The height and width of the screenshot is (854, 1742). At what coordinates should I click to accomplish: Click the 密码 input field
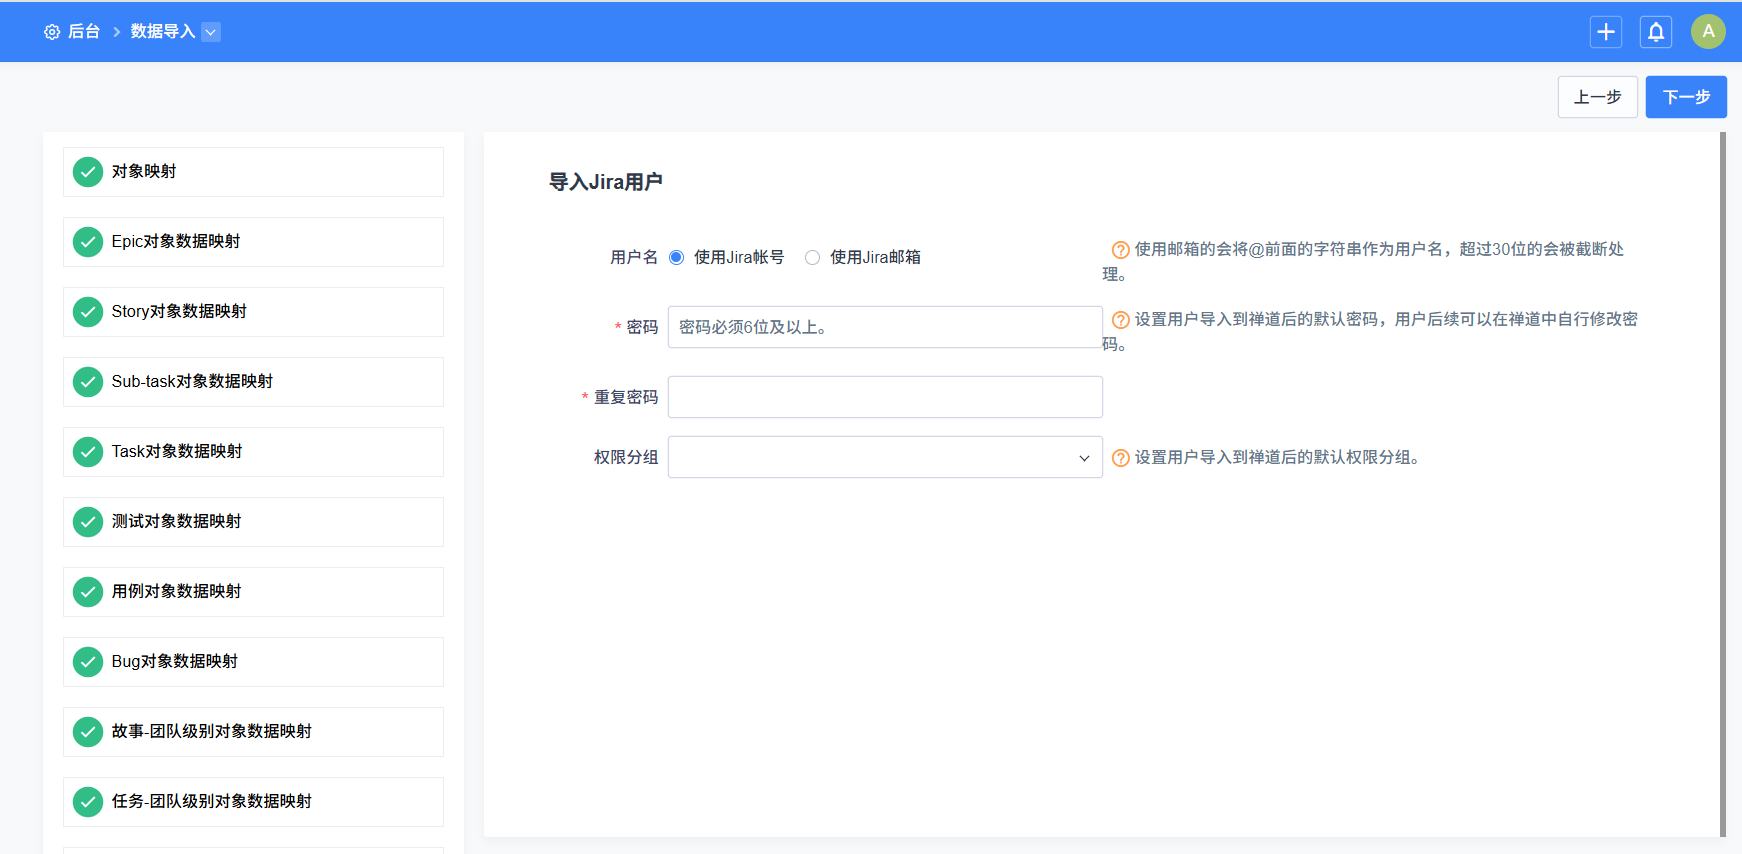885,327
